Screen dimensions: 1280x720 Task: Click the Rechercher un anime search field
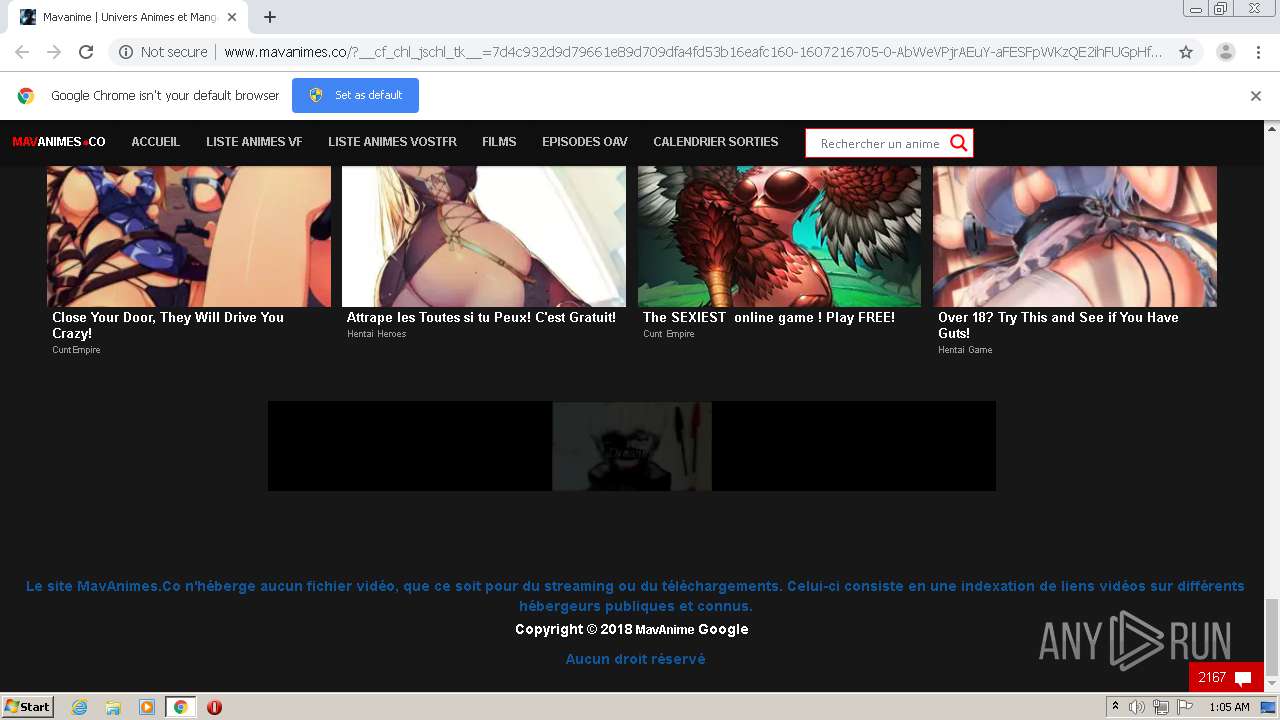point(879,143)
